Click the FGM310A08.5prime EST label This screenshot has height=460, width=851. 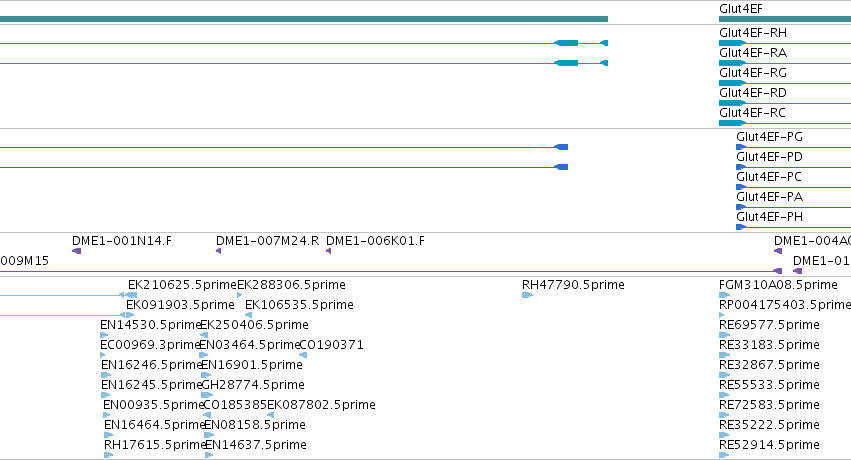(778, 285)
